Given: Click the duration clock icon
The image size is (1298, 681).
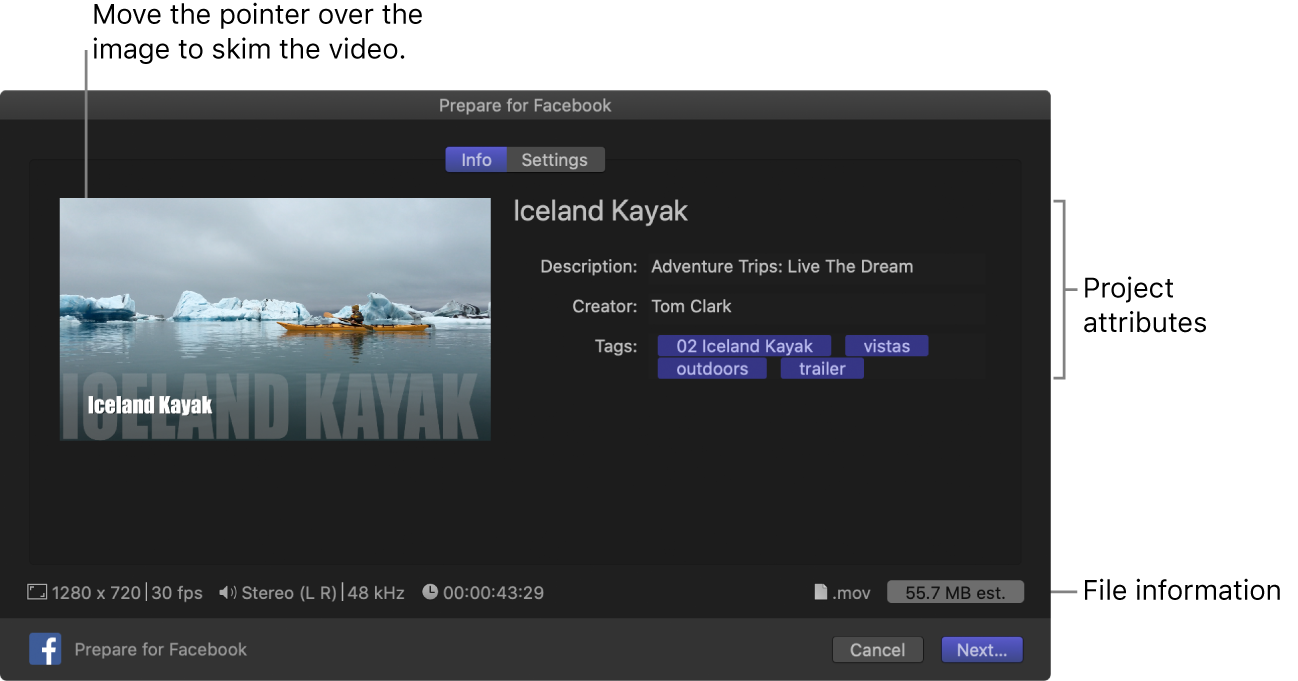Looking at the screenshot, I should (x=430, y=592).
